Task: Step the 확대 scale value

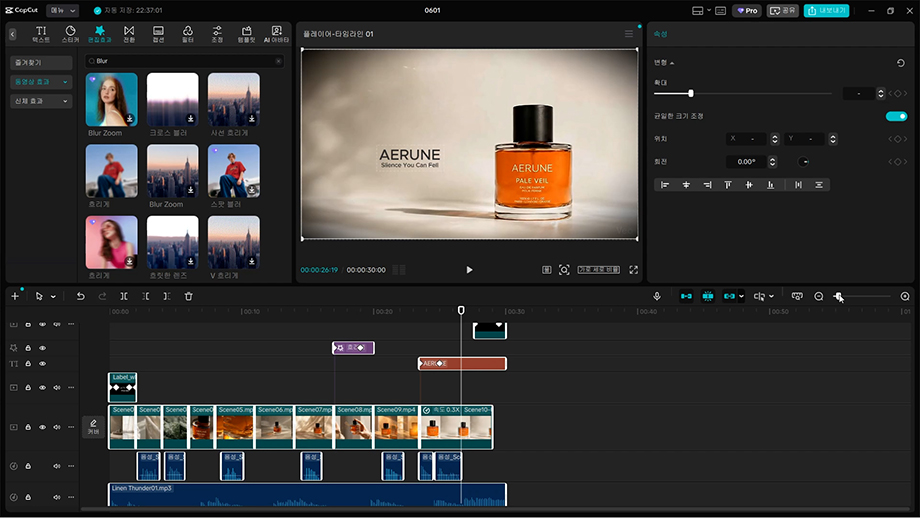Action: (880, 93)
